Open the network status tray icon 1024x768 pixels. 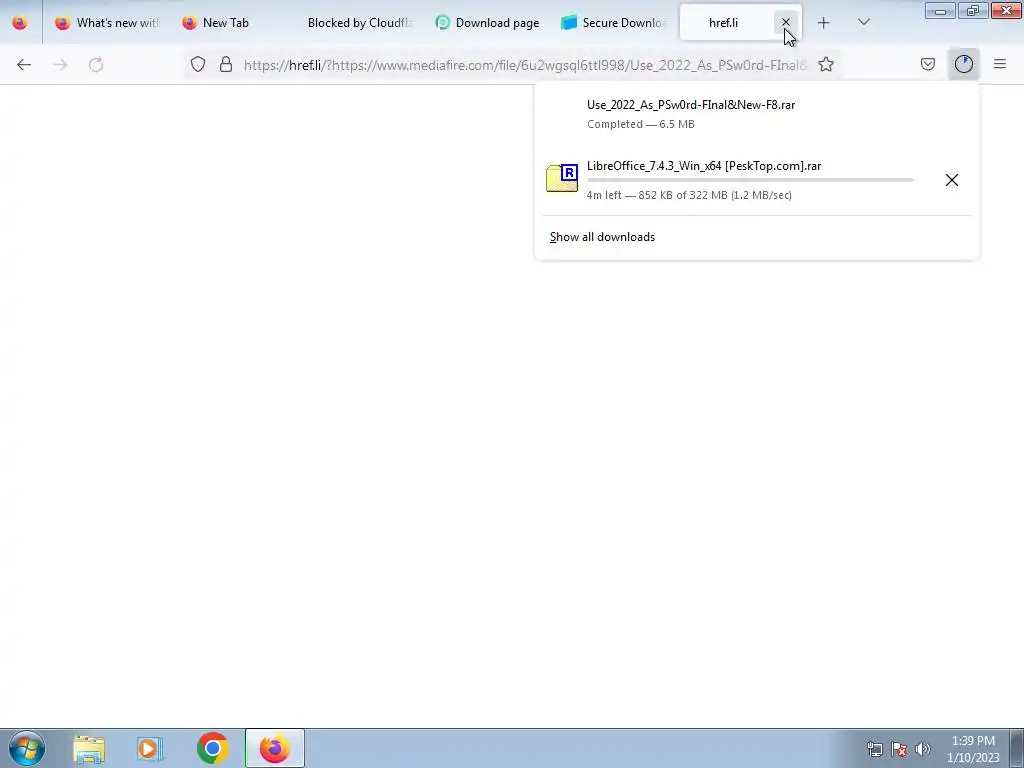(874, 749)
